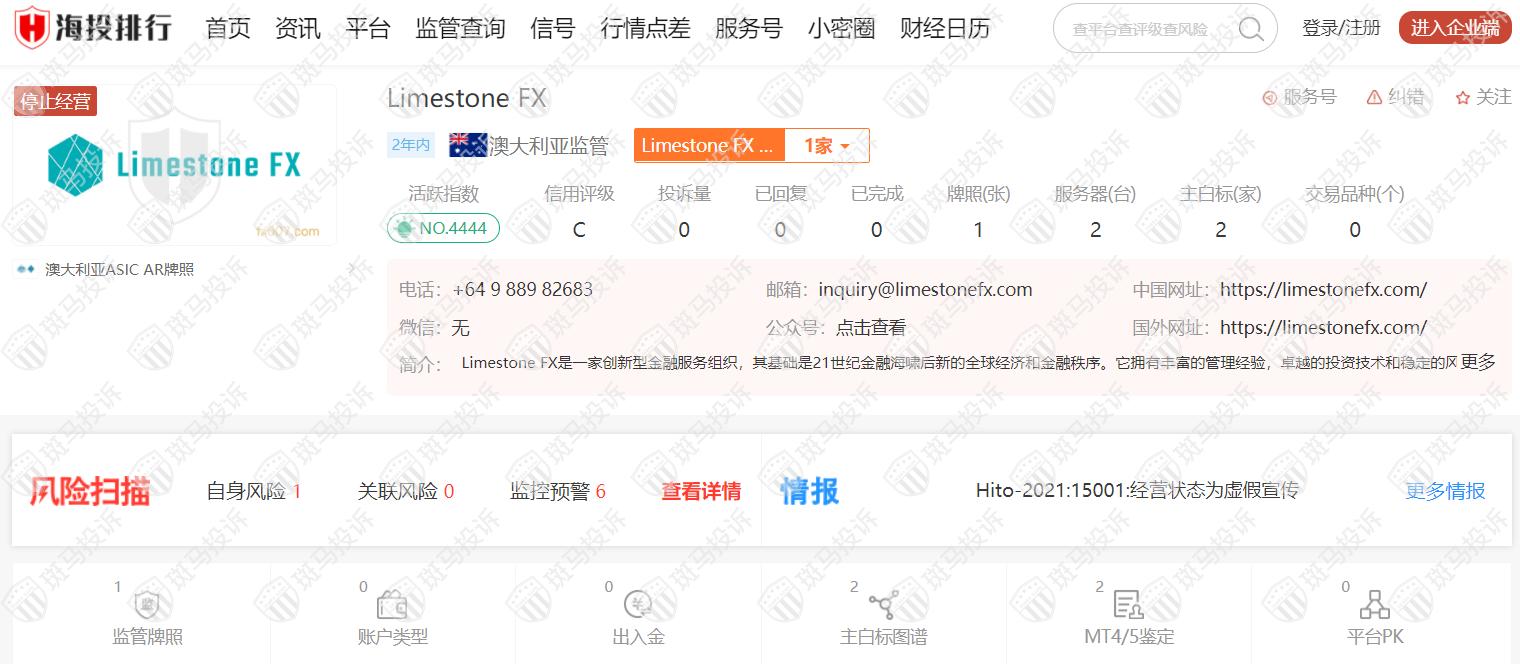
Task: Click 登录/注册 link
Action: pos(1341,28)
